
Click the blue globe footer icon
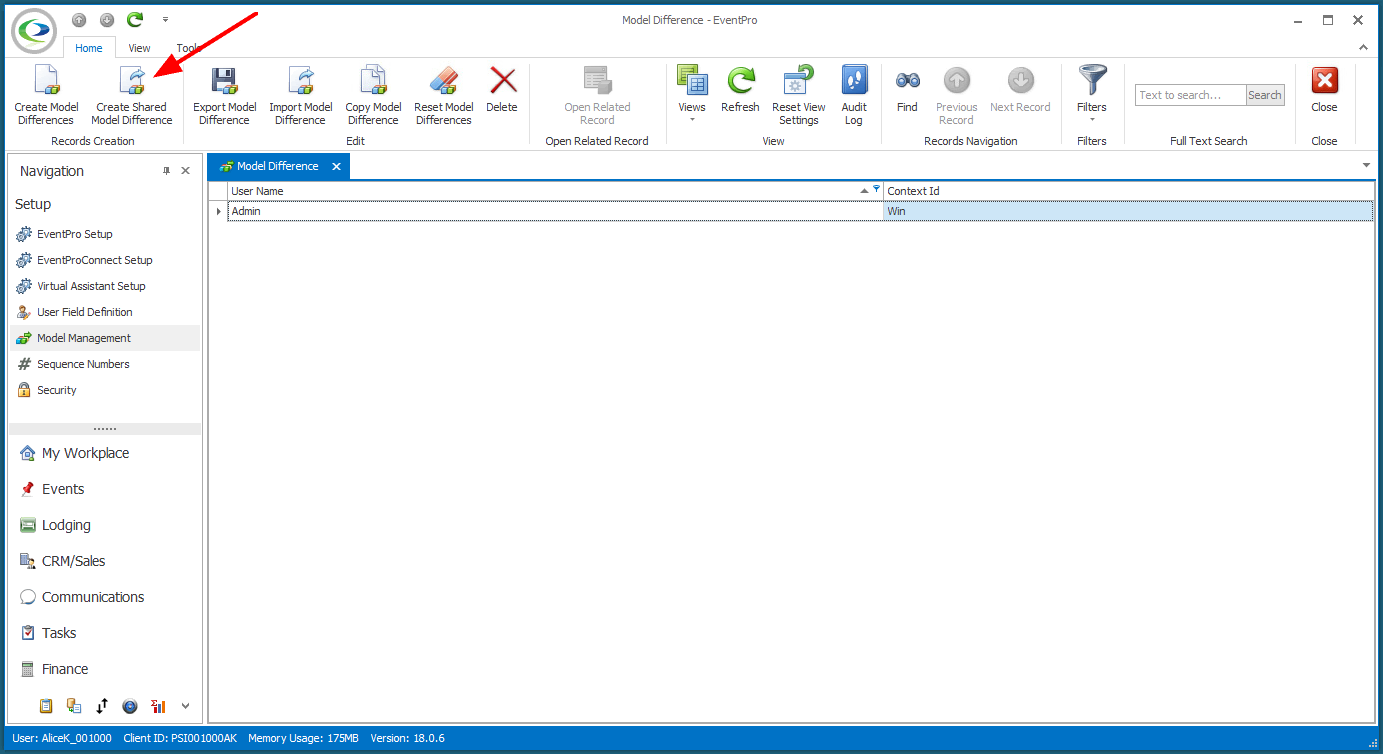[130, 706]
